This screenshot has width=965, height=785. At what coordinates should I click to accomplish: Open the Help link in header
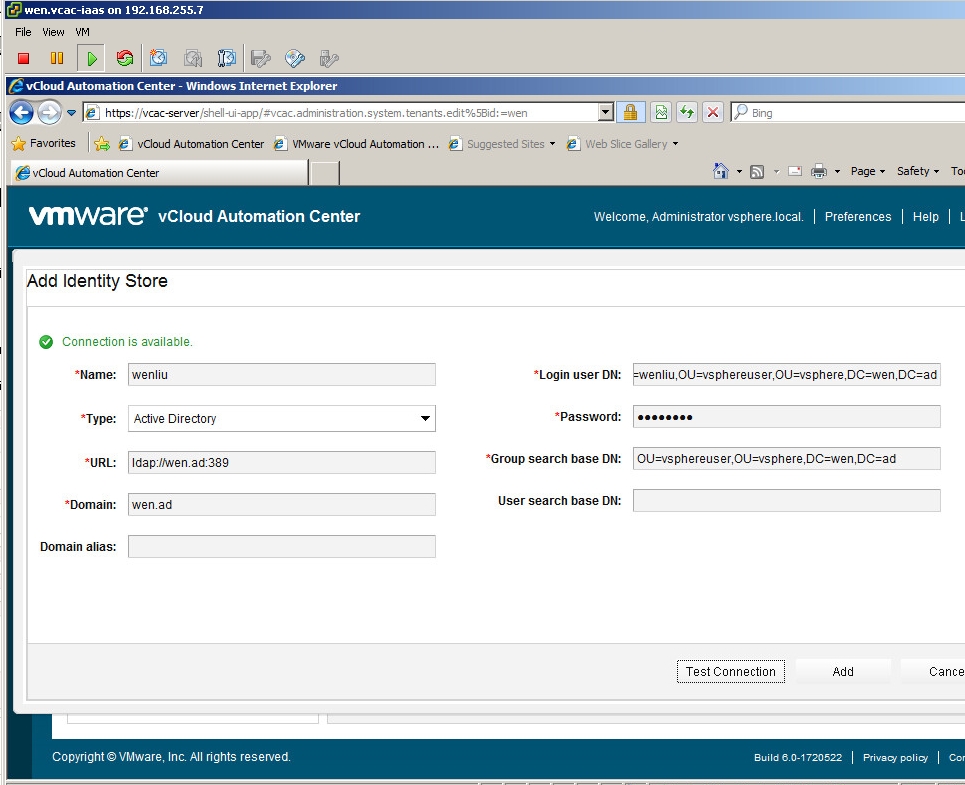pos(926,217)
